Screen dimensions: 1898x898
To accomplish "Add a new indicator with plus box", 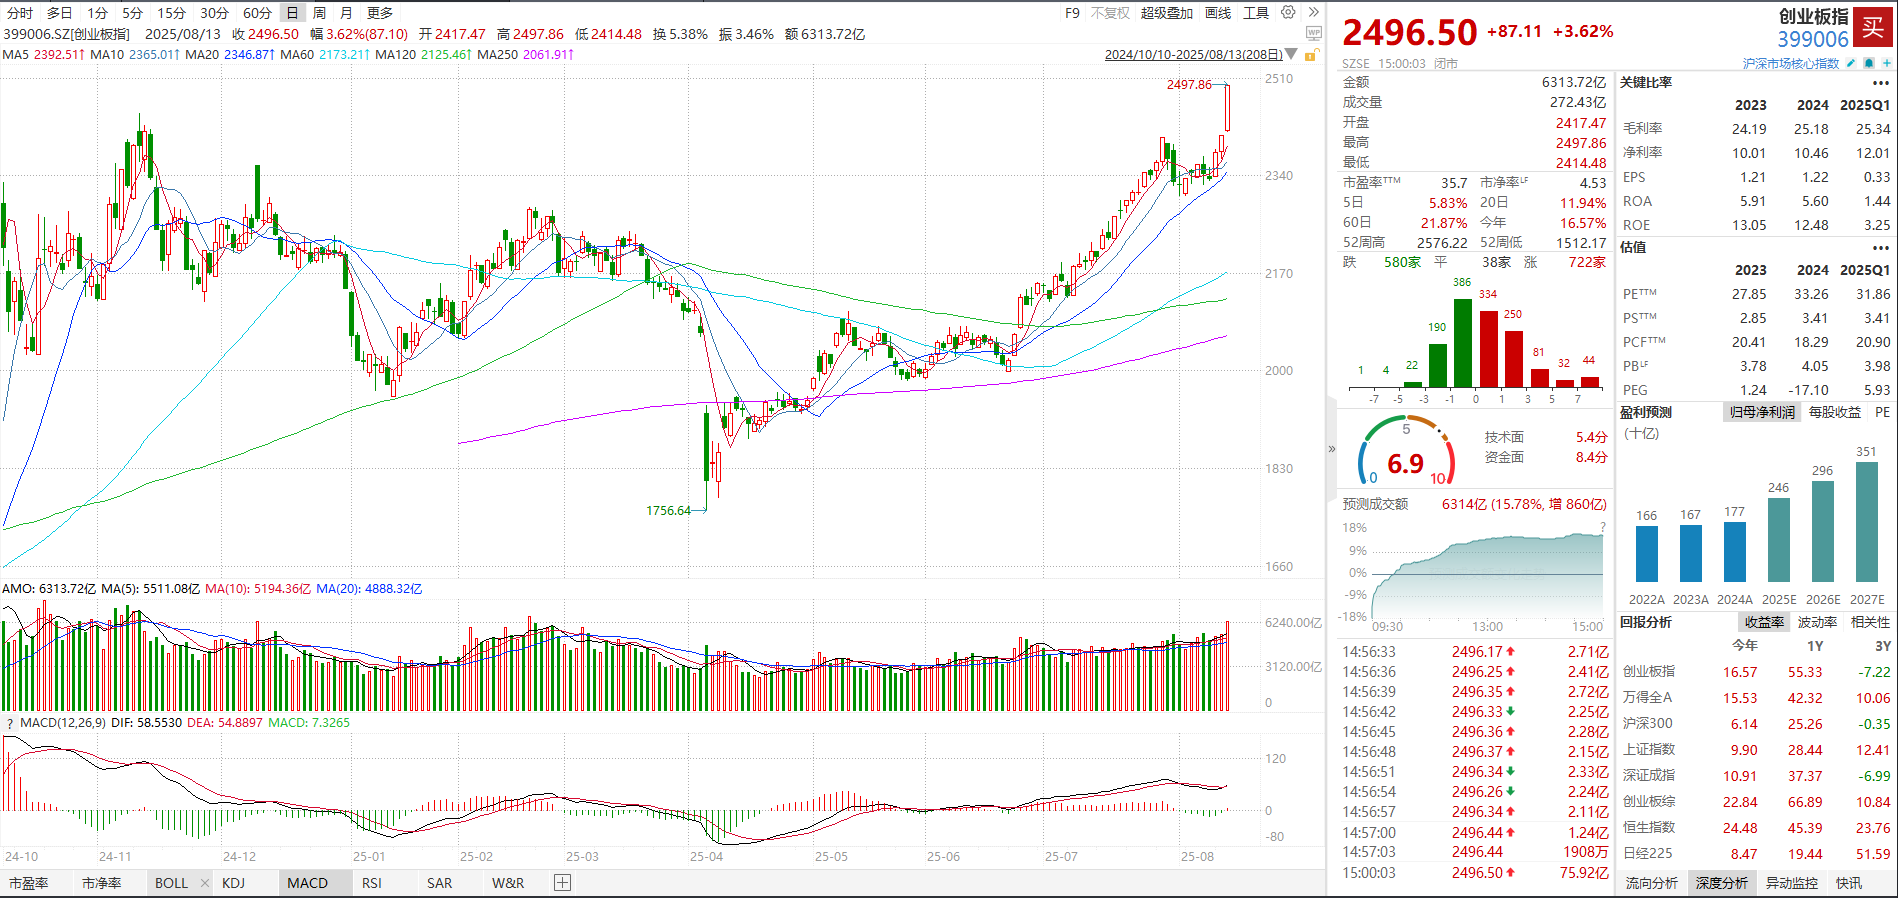I will [563, 882].
